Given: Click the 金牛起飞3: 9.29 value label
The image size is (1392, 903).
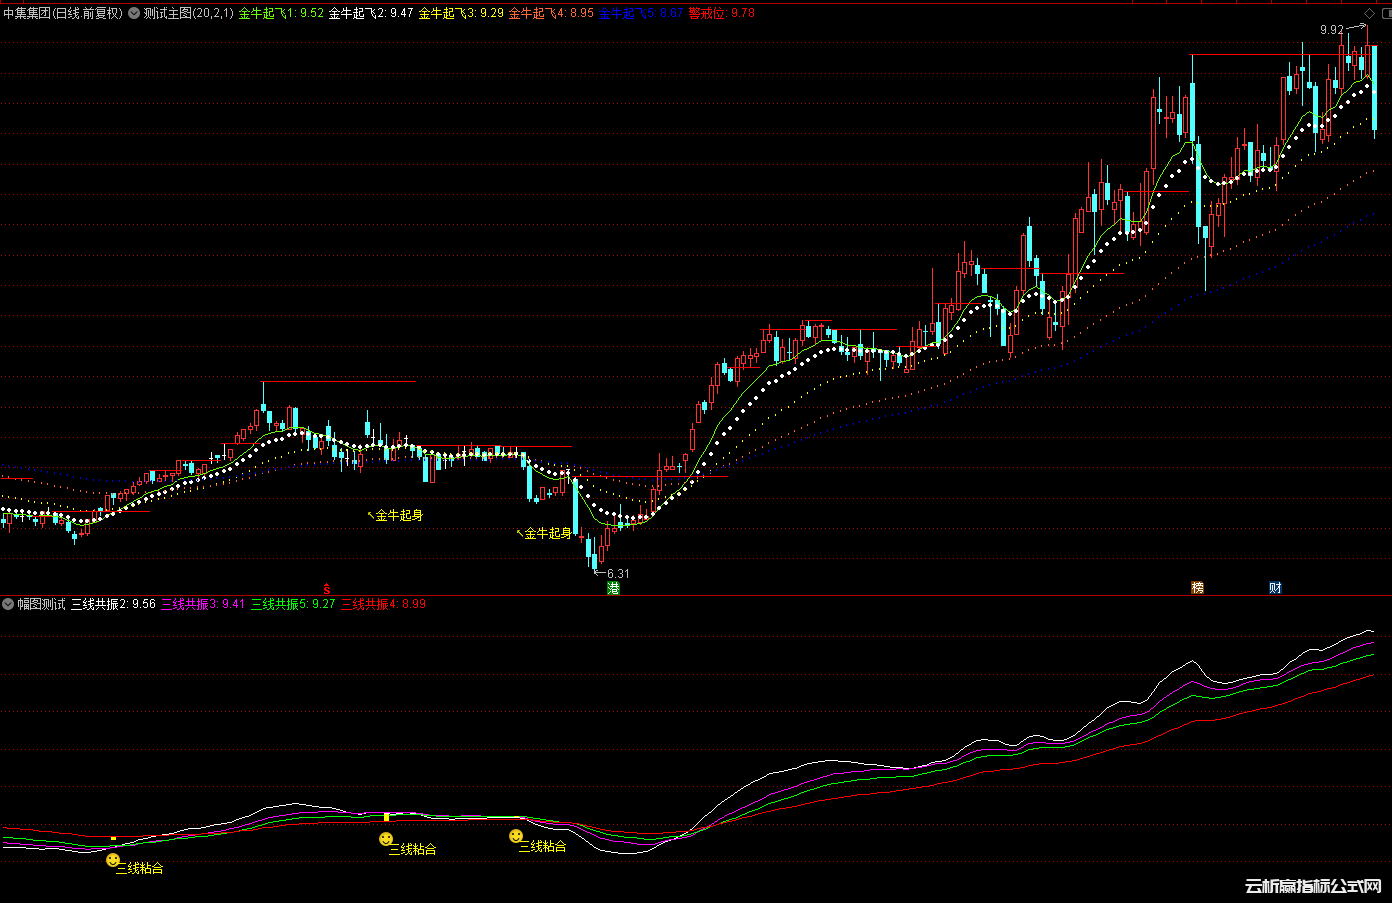Looking at the screenshot, I should (461, 14).
